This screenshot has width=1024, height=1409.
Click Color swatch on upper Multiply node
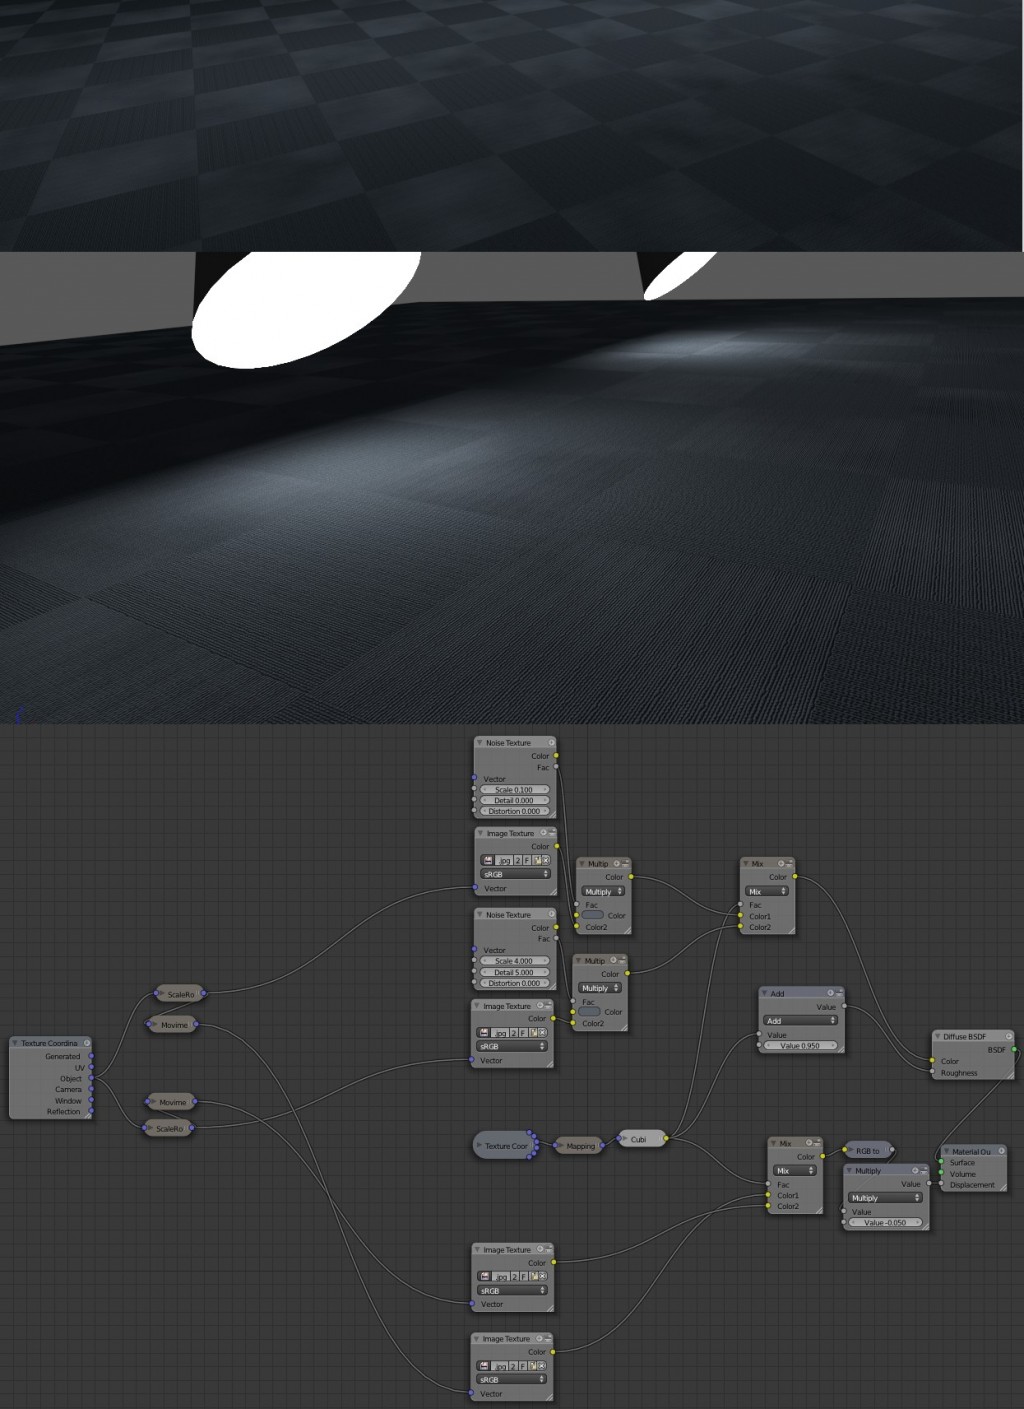[592, 915]
